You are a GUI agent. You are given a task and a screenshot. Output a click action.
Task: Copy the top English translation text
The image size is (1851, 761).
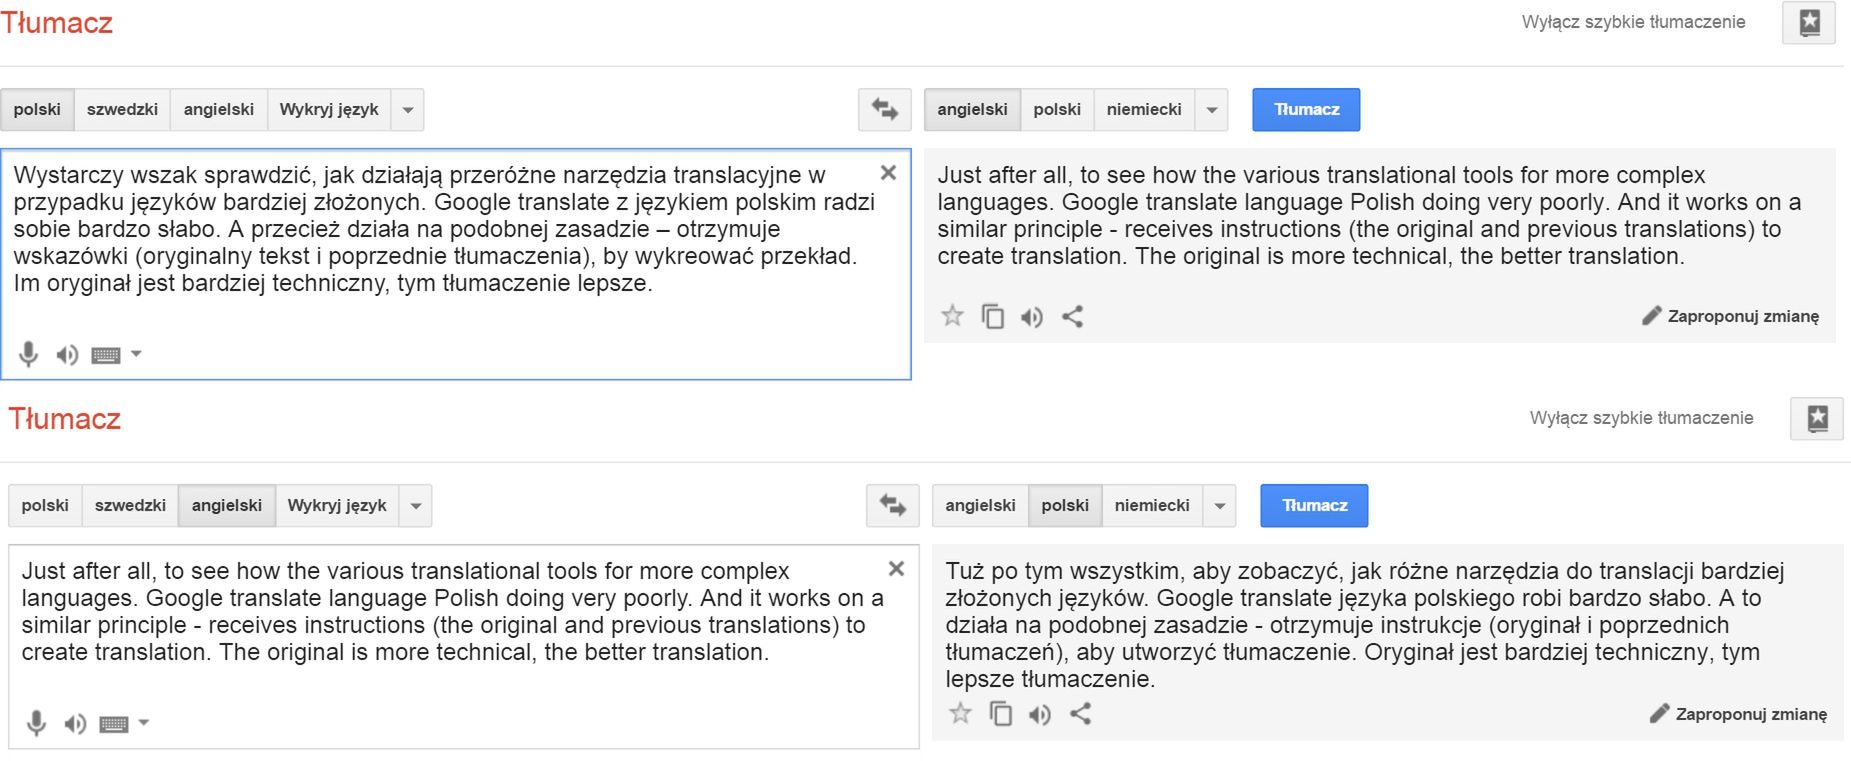pos(992,317)
